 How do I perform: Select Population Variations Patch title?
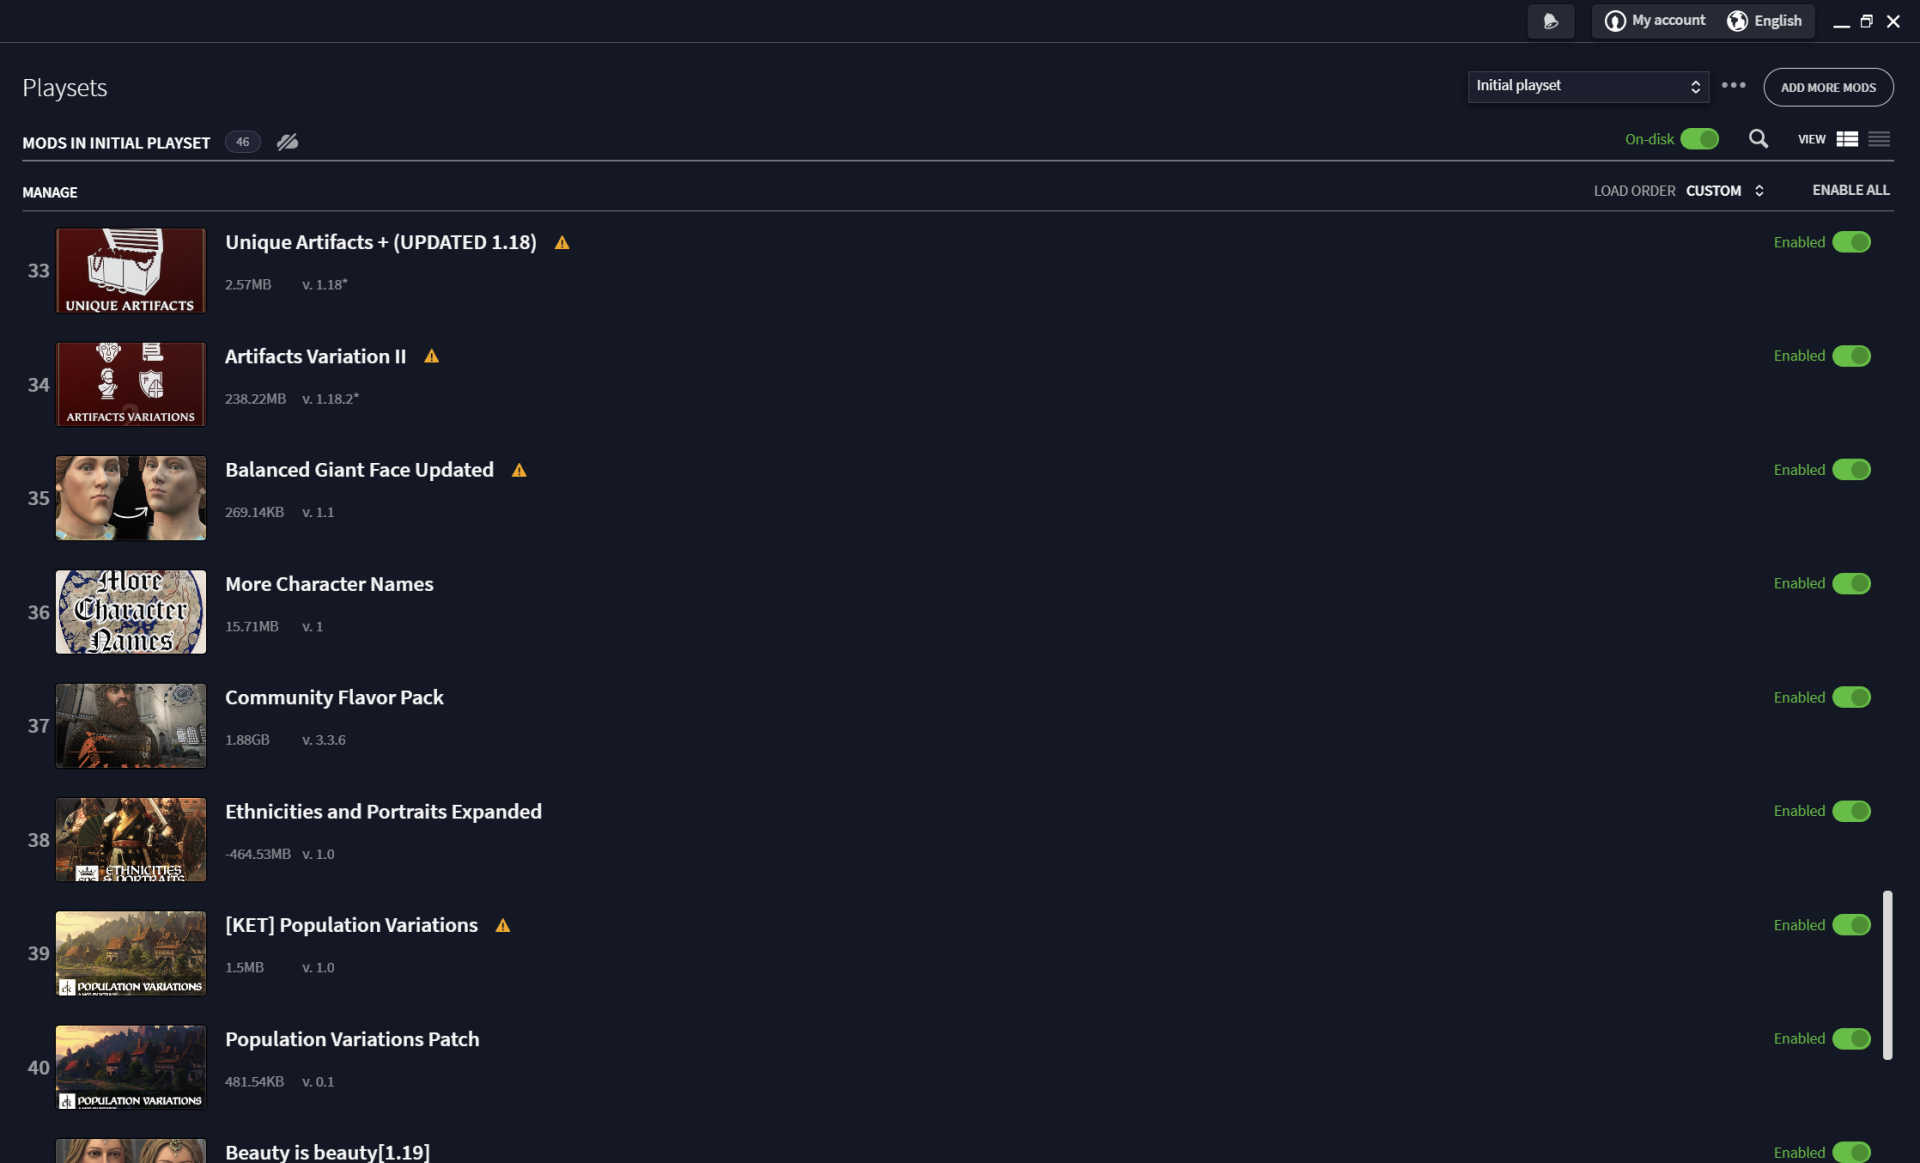click(x=352, y=1040)
